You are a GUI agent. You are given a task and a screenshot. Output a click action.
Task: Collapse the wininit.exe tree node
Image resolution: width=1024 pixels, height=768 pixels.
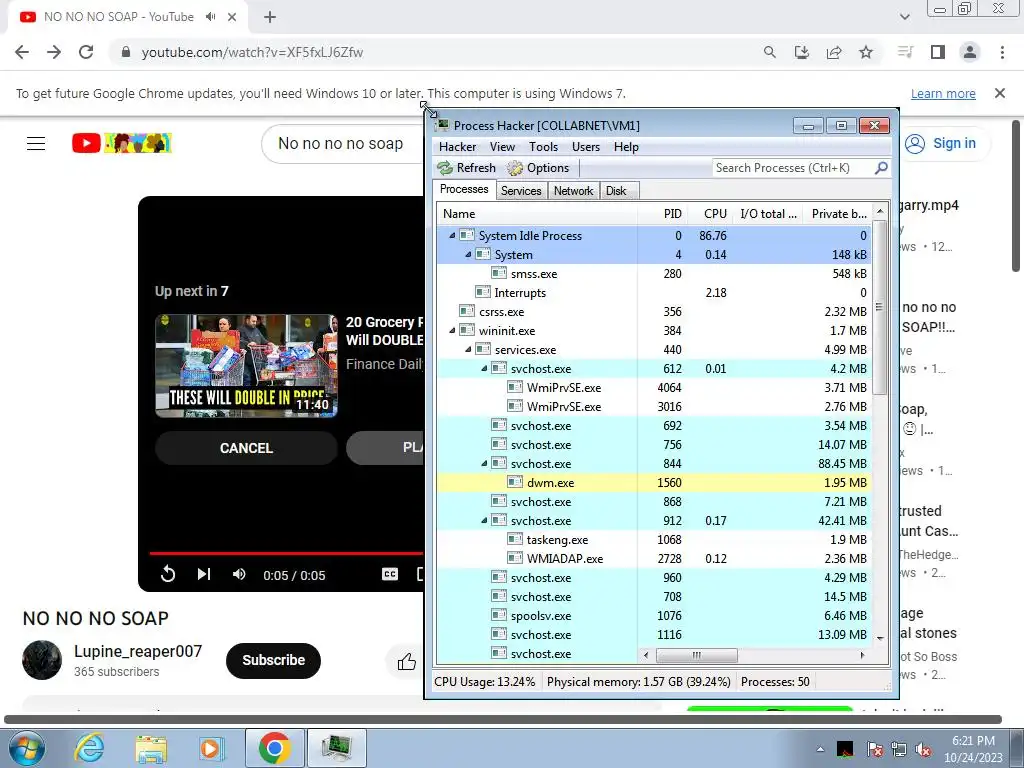click(452, 331)
